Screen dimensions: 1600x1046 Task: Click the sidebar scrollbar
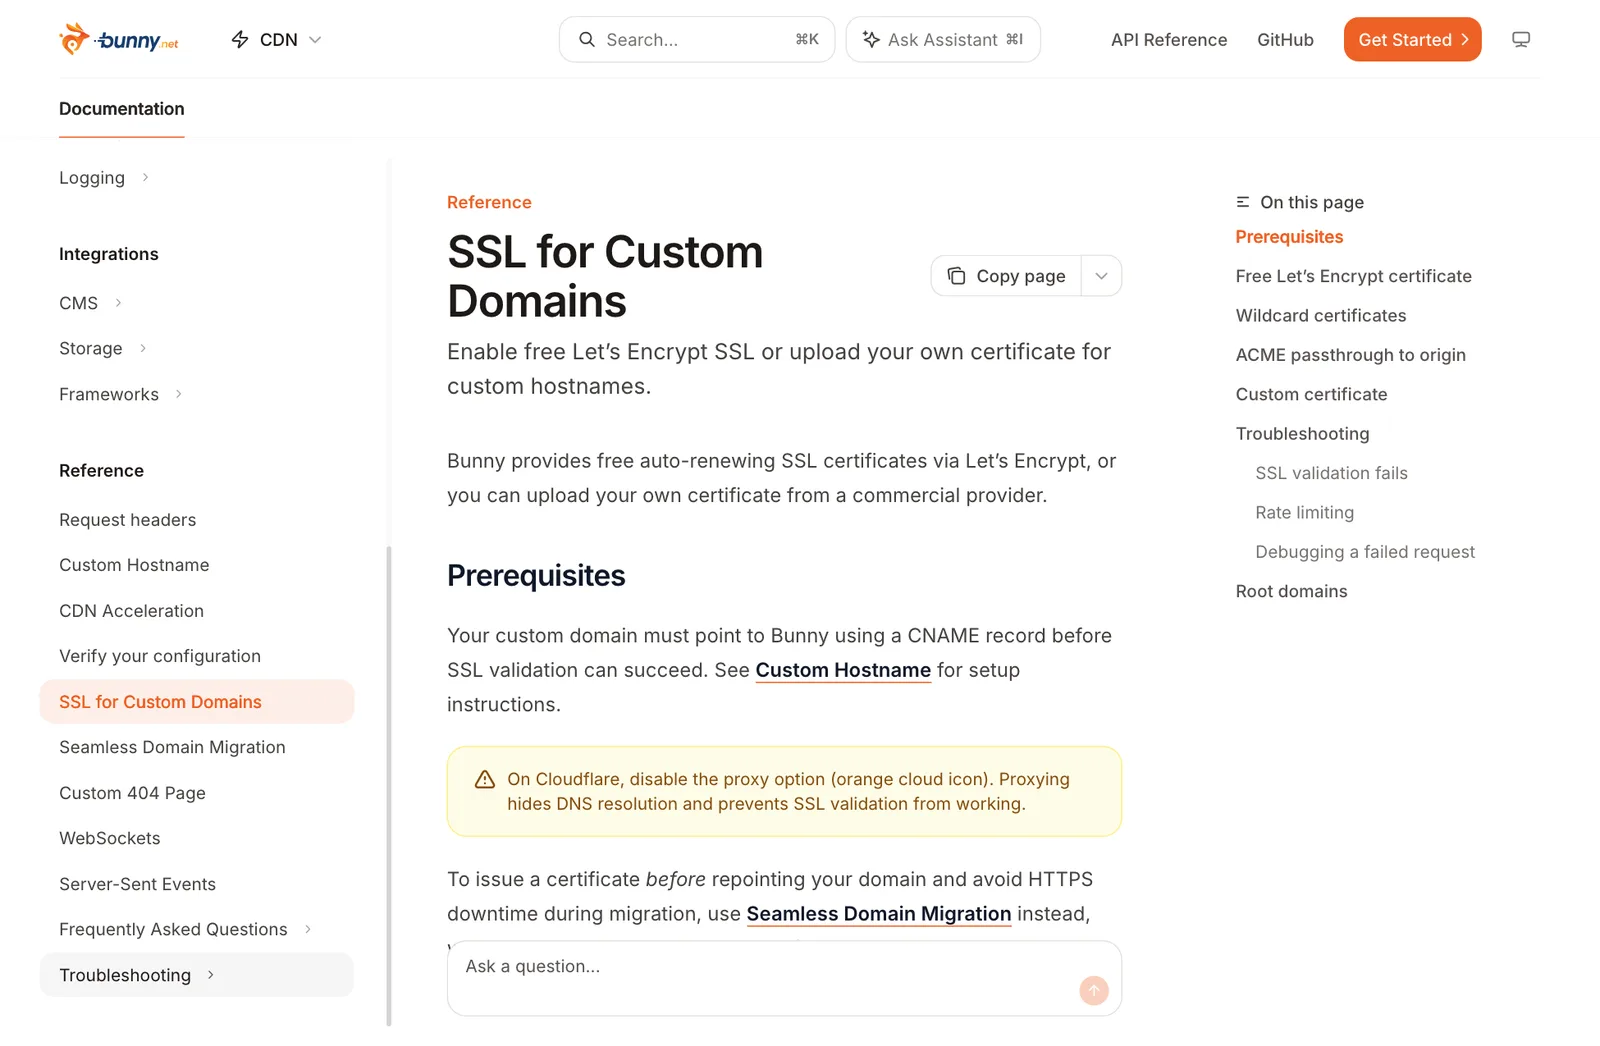(x=389, y=785)
